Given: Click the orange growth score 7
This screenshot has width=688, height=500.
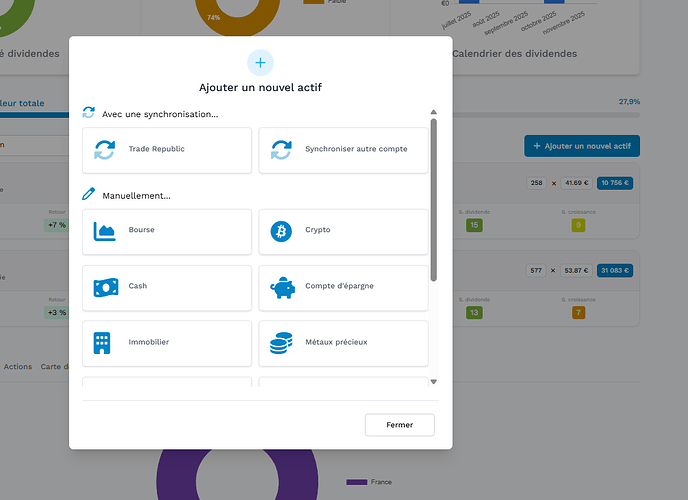Looking at the screenshot, I should 578,312.
